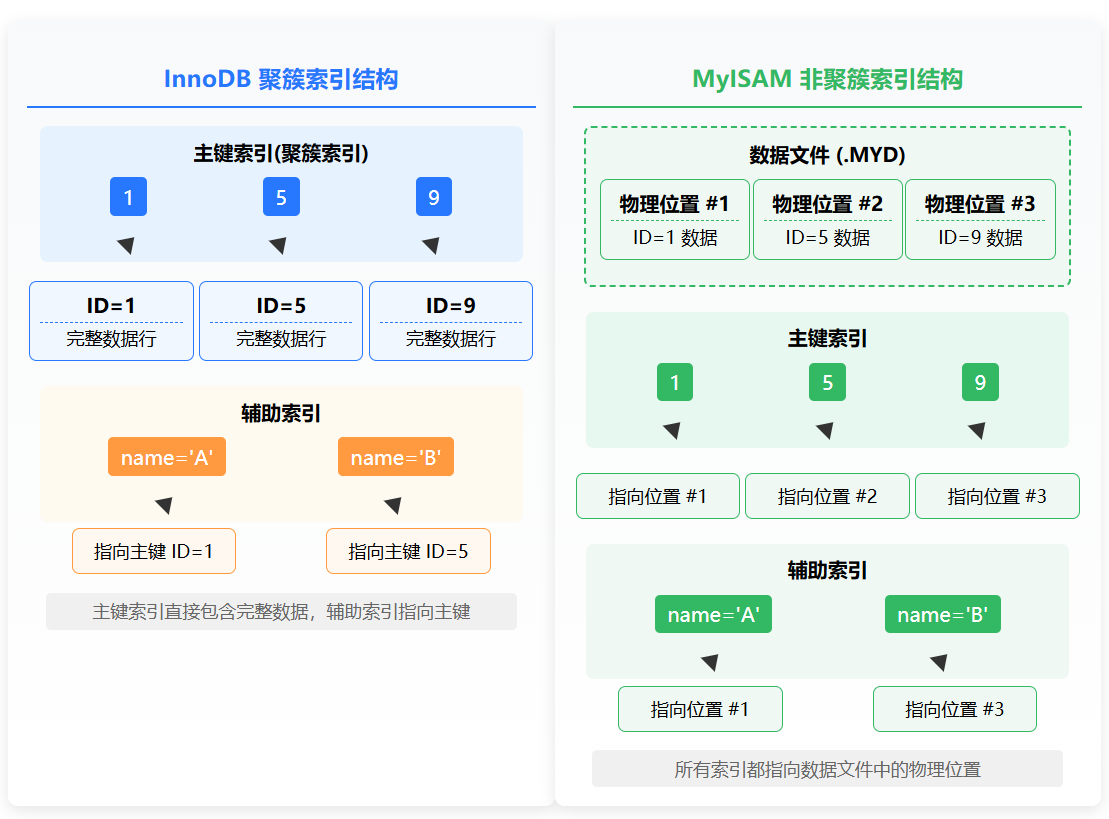Click the green name='A' node
Image resolution: width=1109 pixels, height=819 pixels.
713,614
